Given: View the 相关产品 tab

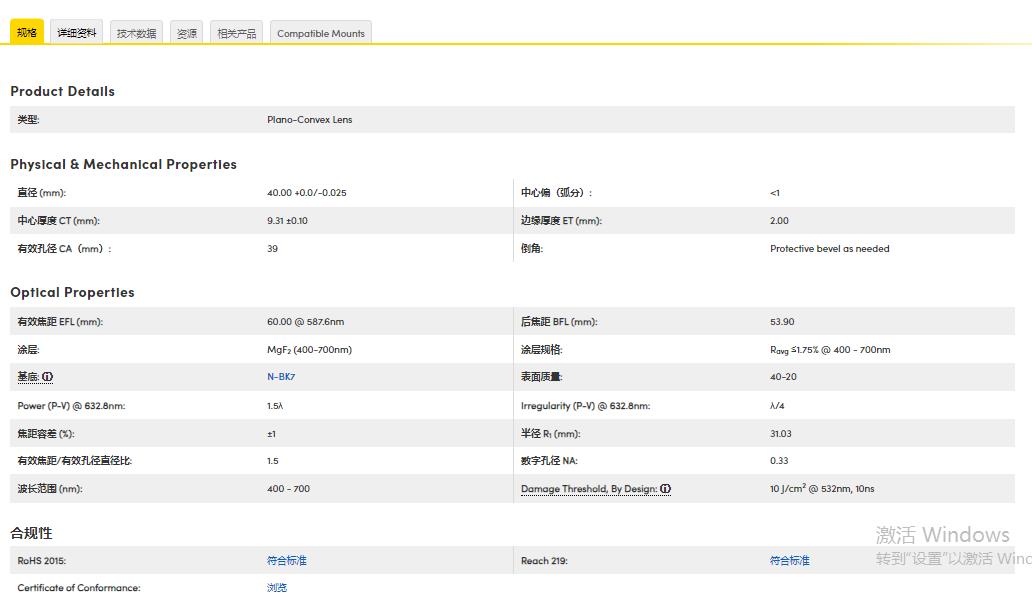Looking at the screenshot, I should click(x=236, y=31).
